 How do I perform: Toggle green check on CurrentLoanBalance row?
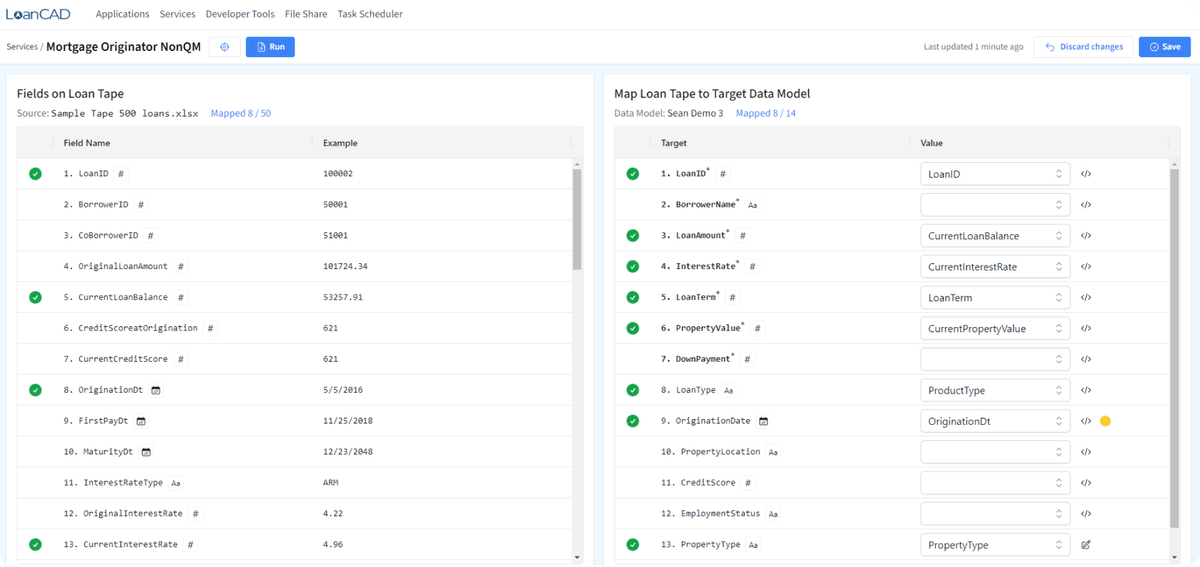click(x=36, y=297)
